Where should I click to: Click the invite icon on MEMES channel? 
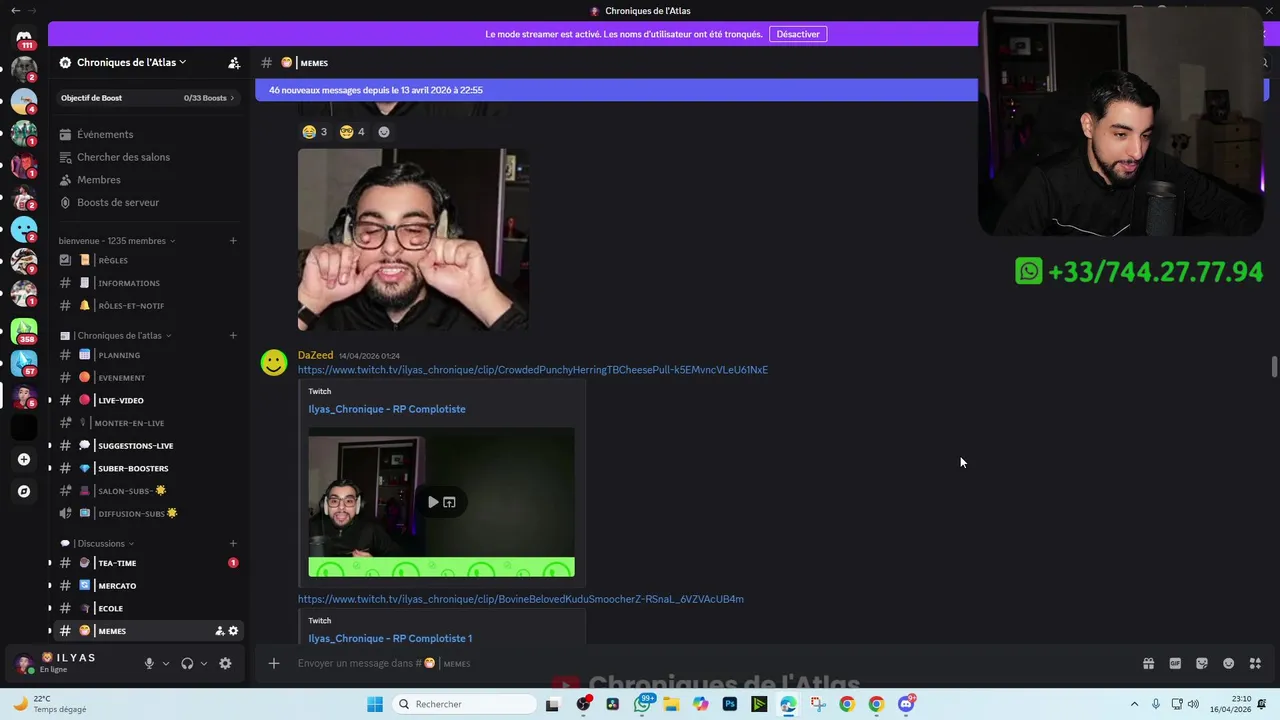220,631
